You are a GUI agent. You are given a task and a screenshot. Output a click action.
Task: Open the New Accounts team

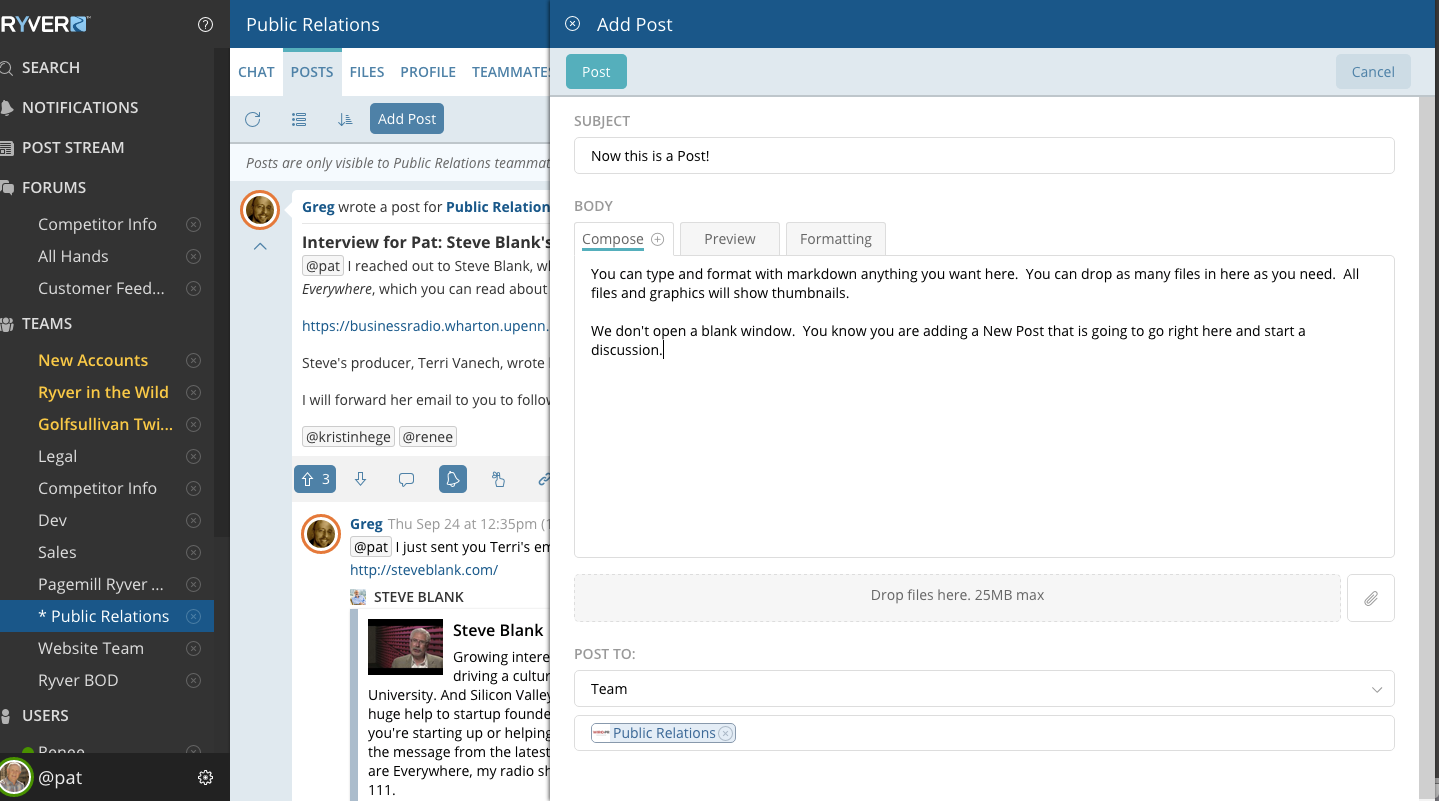pyautogui.click(x=93, y=360)
